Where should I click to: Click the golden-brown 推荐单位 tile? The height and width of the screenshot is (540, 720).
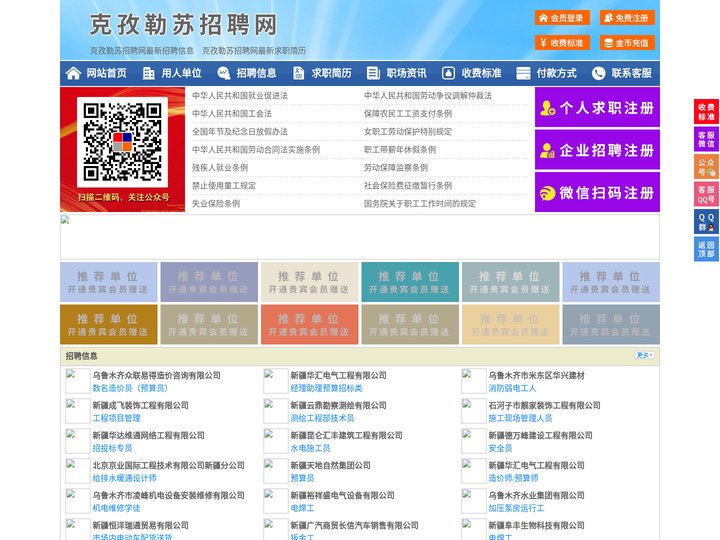tap(108, 325)
